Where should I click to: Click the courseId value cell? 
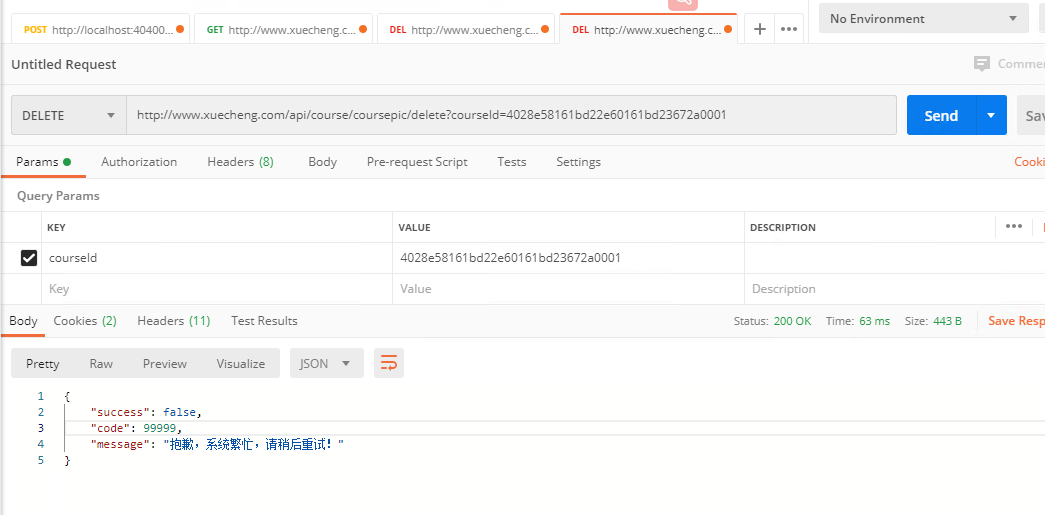coord(568,258)
